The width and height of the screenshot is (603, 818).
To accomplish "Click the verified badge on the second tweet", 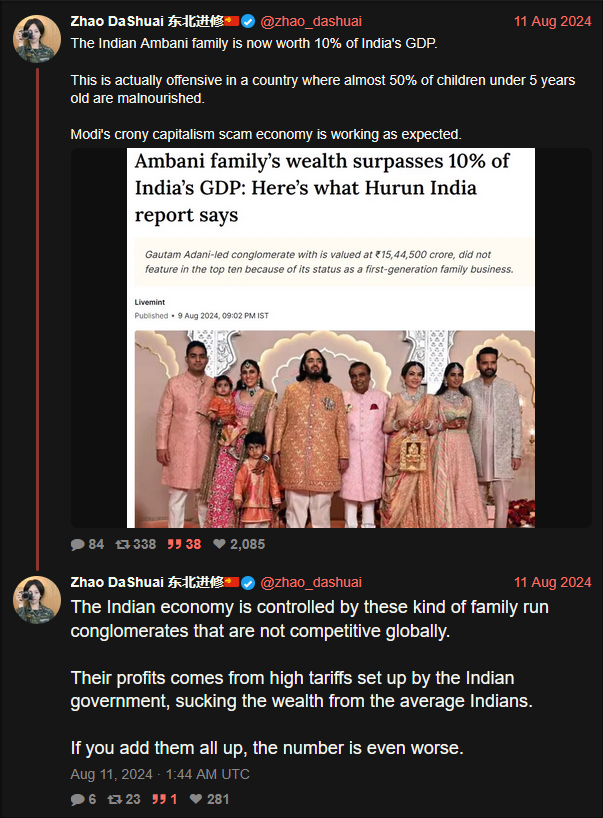I will tap(250, 583).
